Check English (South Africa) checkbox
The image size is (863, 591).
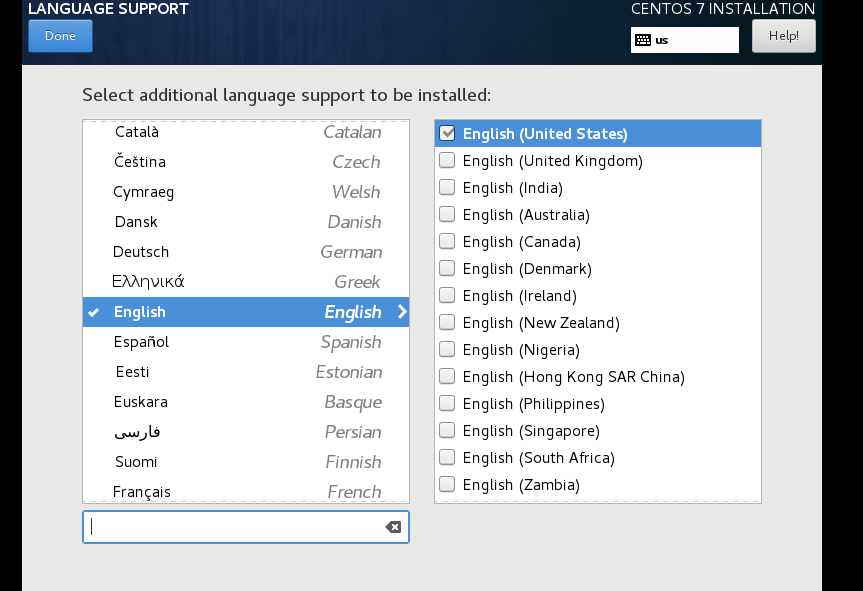(x=447, y=457)
